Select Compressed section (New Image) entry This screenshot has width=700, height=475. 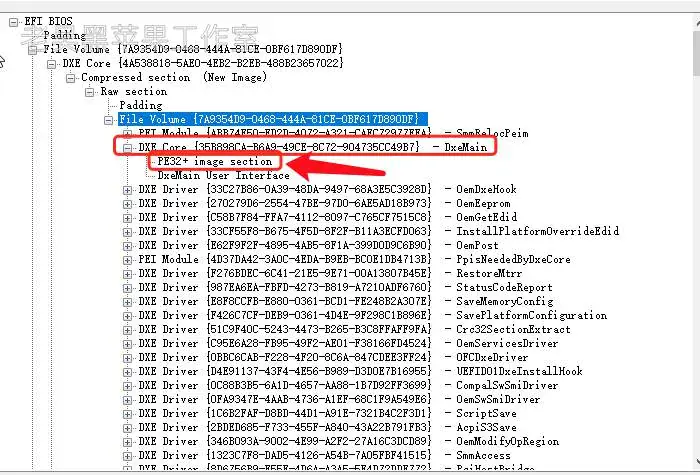point(174,77)
